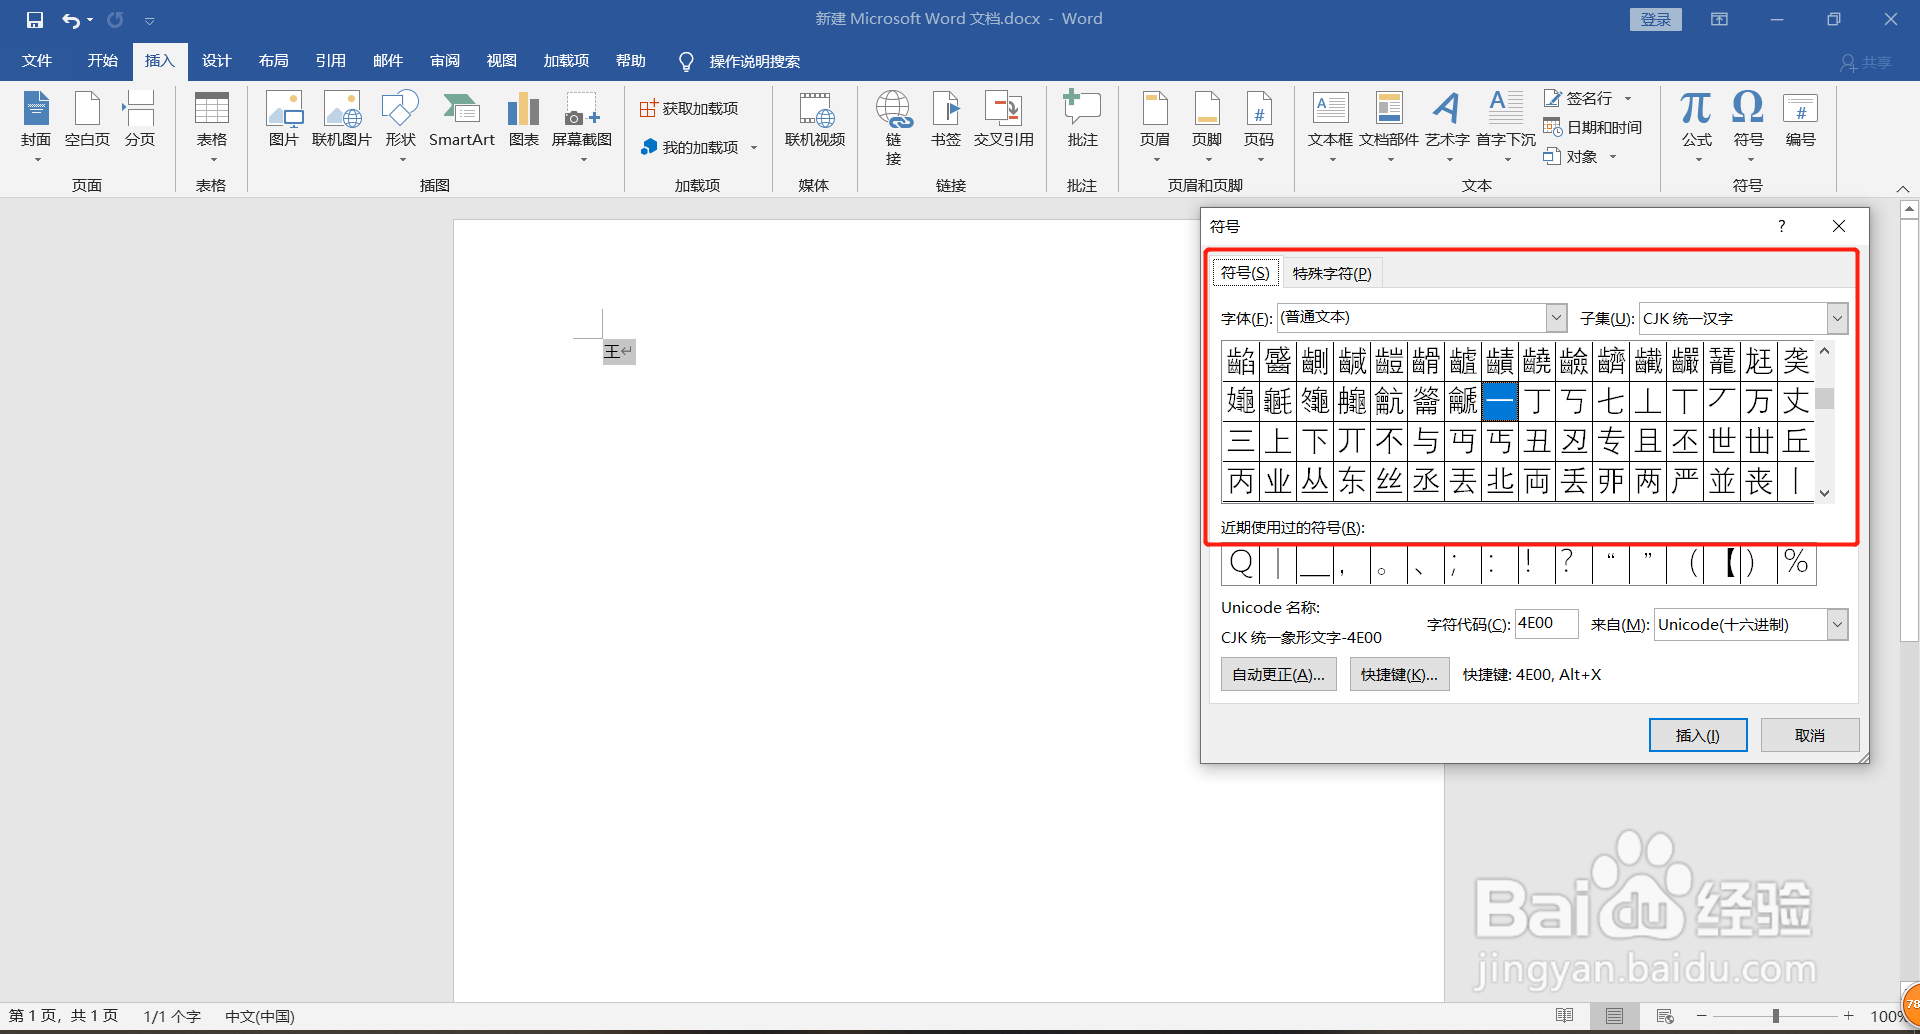Switch to the Layout (布局) ribbon tab
This screenshot has height=1034, width=1920.
click(273, 61)
